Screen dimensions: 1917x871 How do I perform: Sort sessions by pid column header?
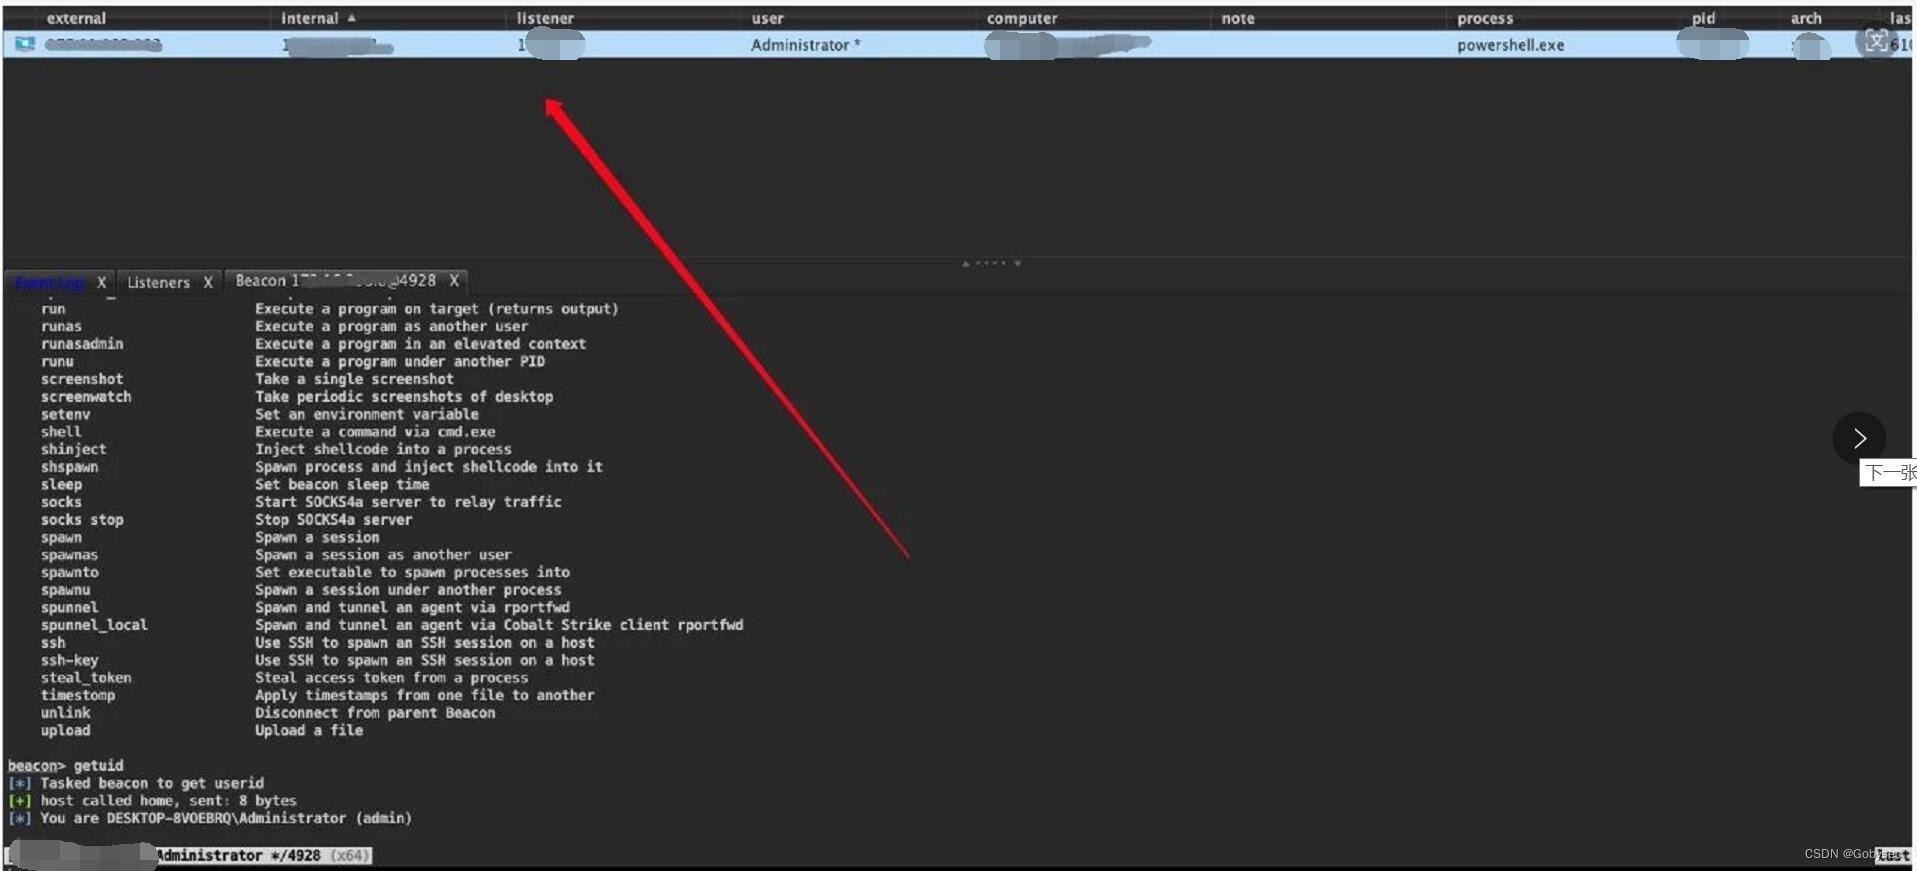(x=1703, y=18)
